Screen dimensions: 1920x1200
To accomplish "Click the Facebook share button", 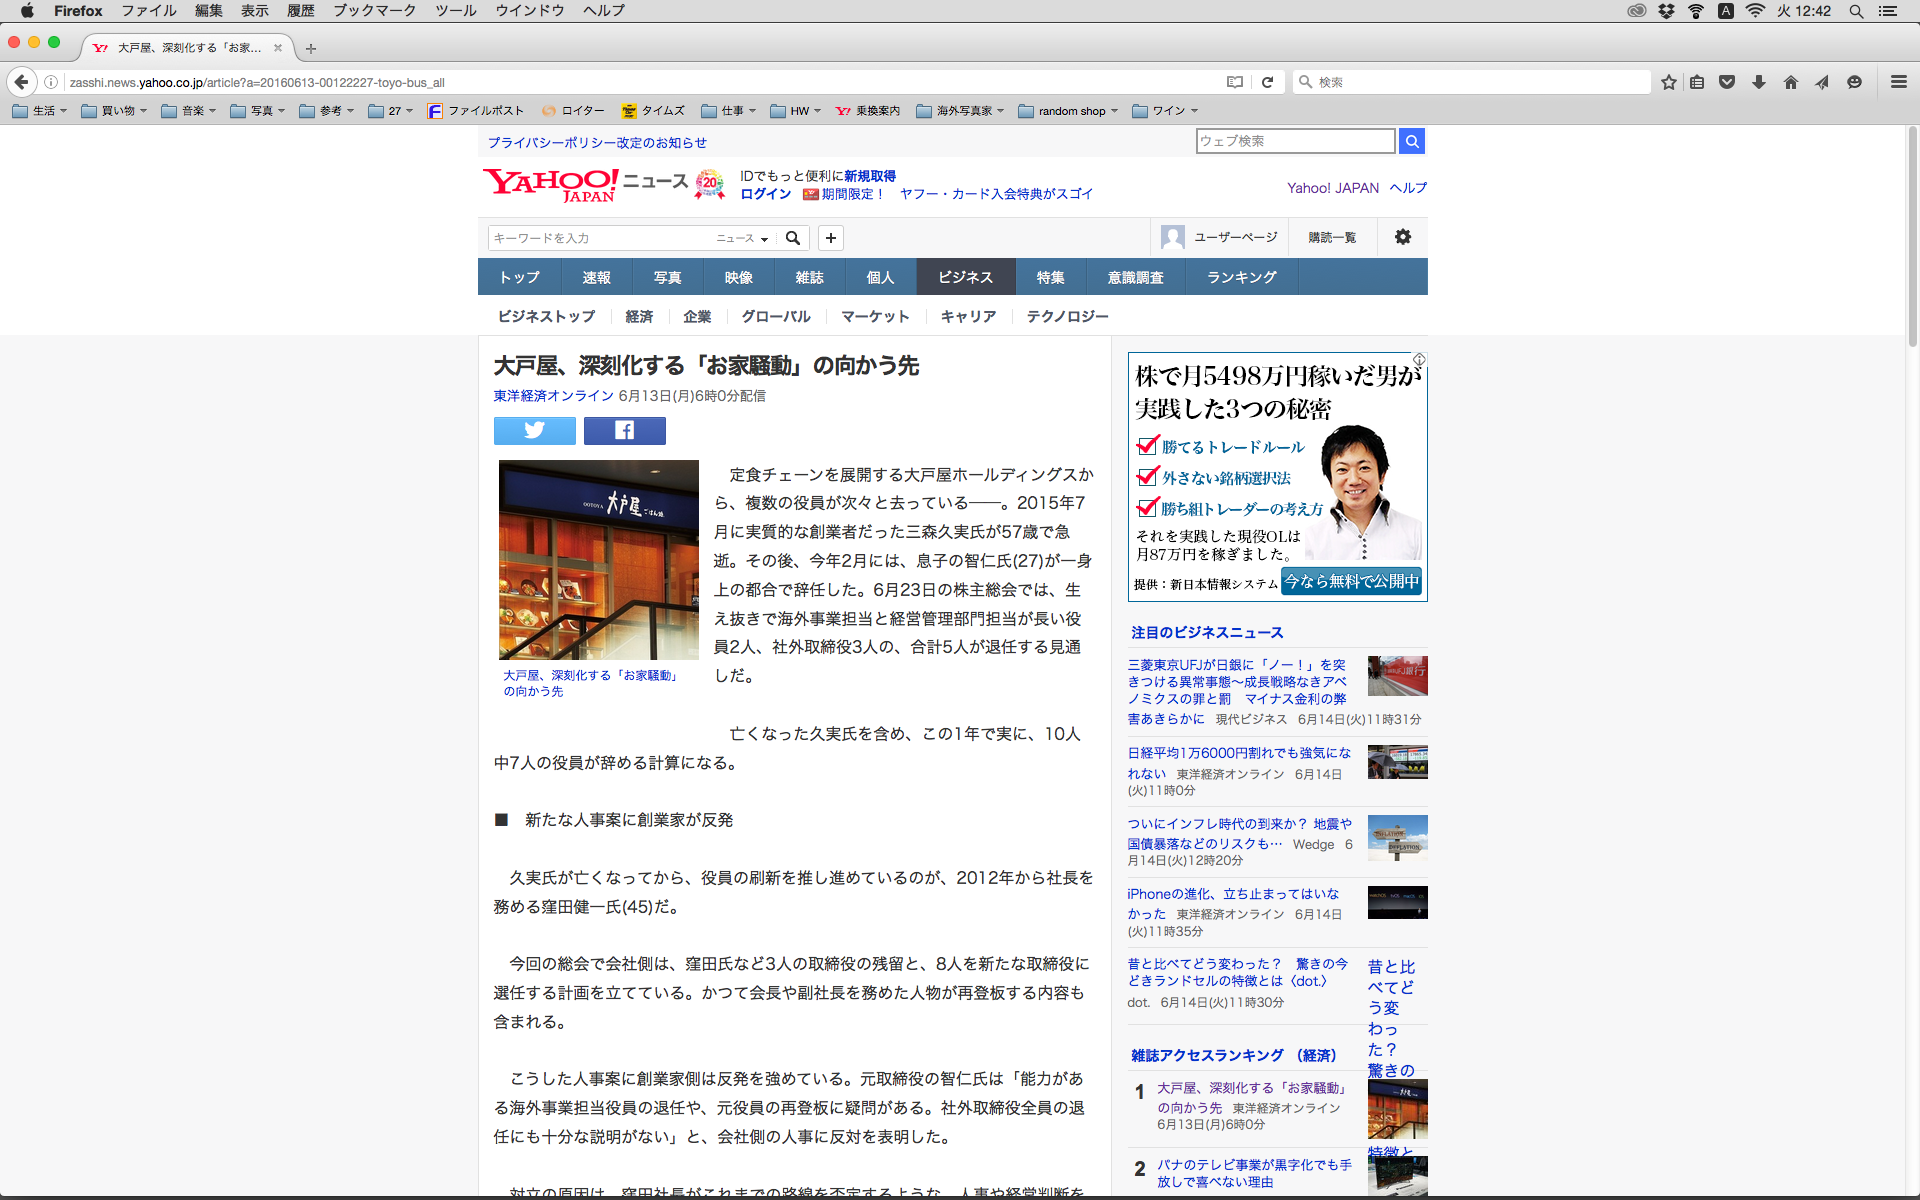I will click(624, 430).
